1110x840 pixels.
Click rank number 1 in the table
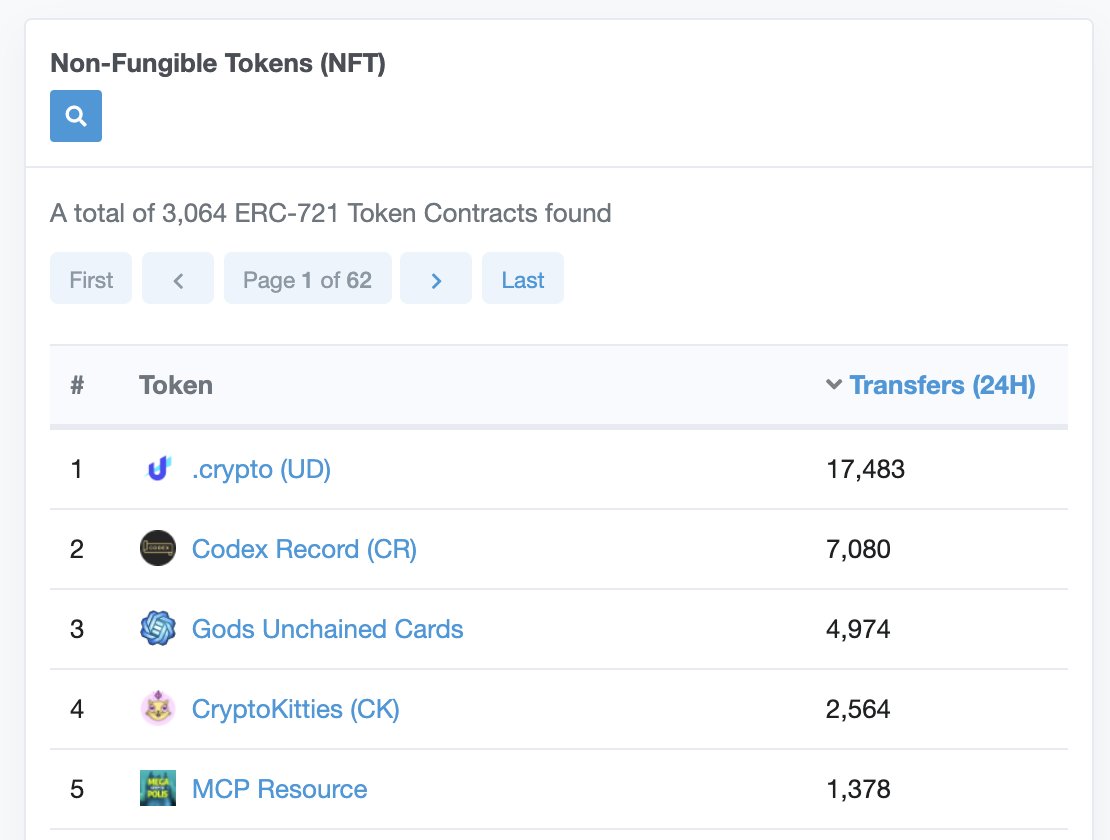pos(76,469)
